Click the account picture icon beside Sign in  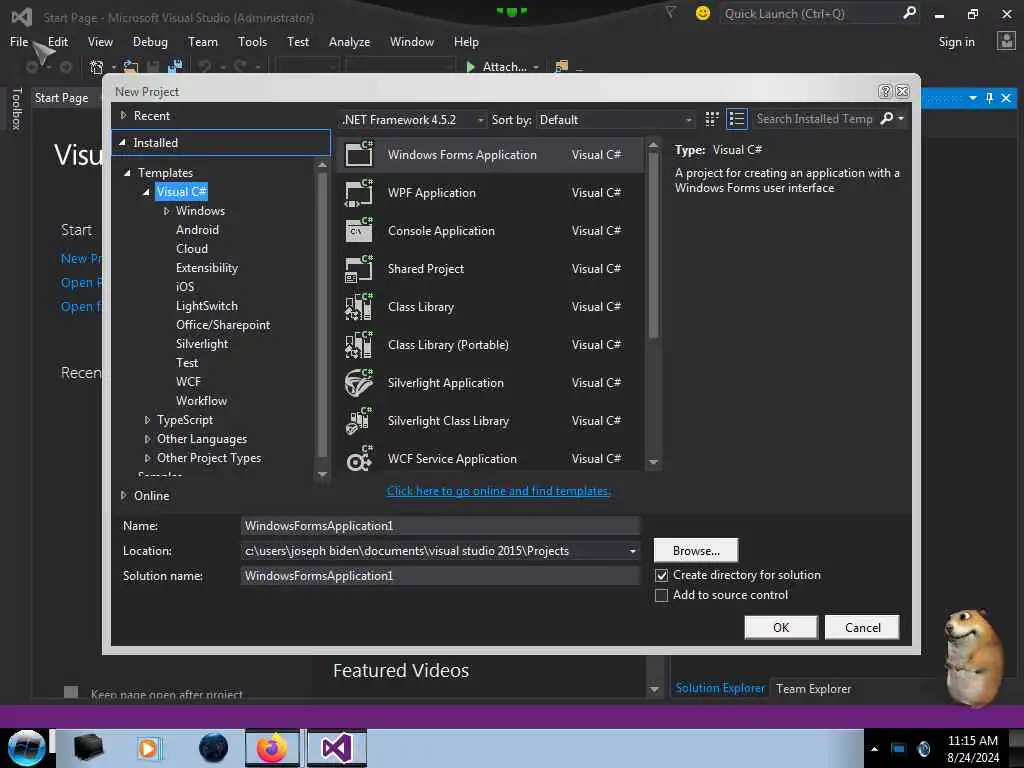1006,41
